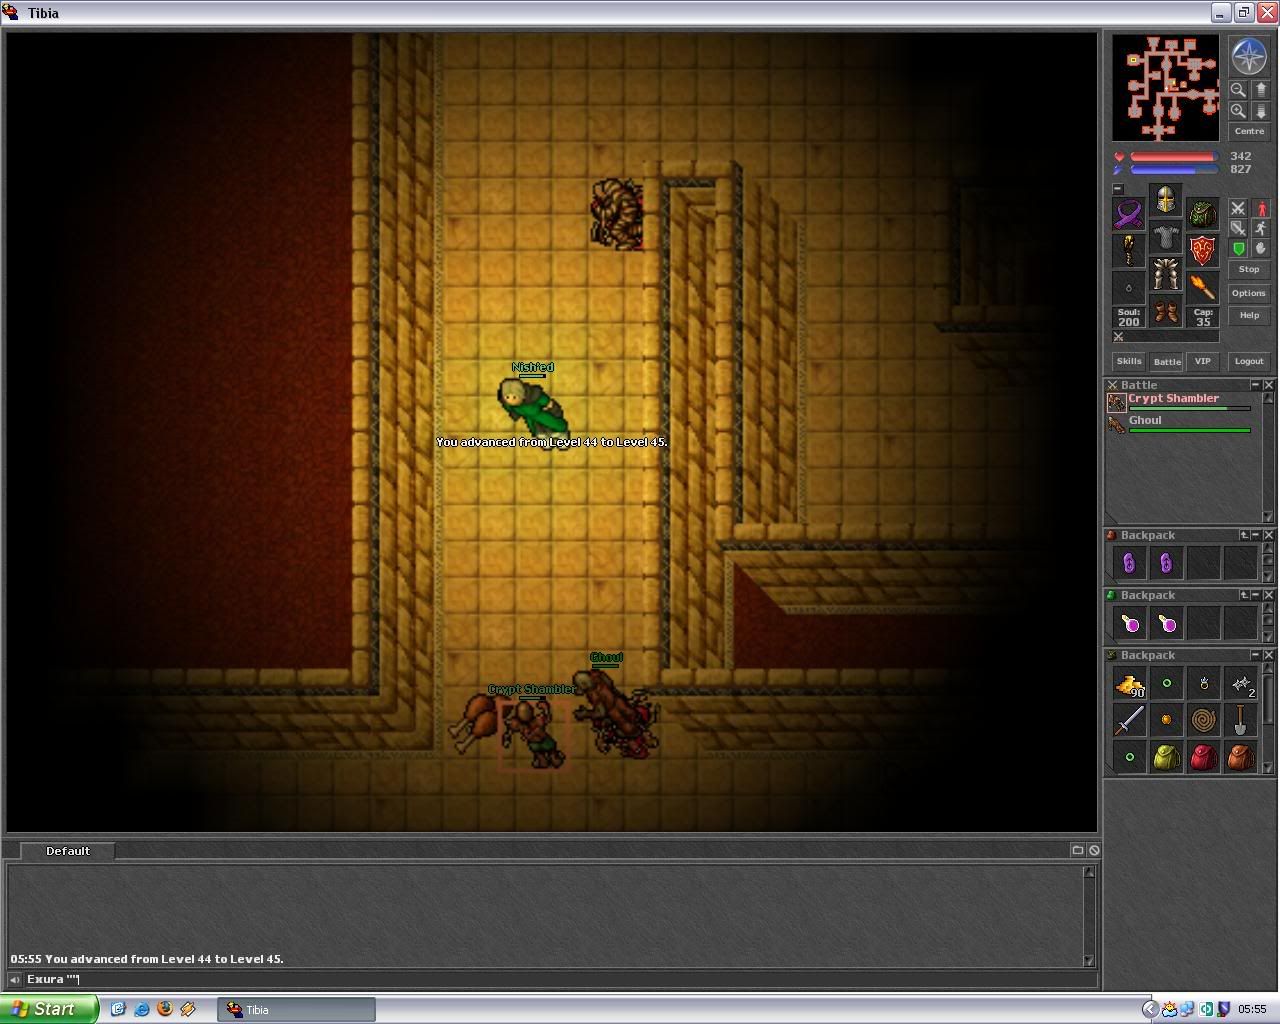The height and width of the screenshot is (1024, 1280).
Task: Move minimap one floor up
Action: [1260, 89]
